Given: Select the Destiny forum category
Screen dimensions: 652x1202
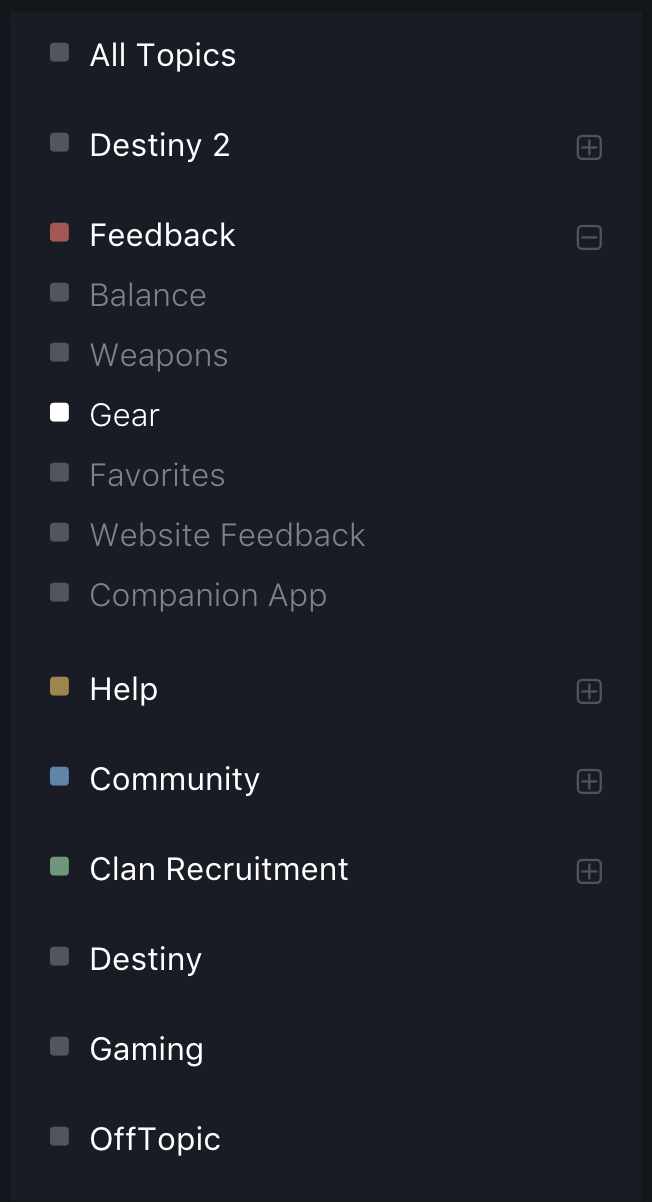Looking at the screenshot, I should (x=146, y=959).
